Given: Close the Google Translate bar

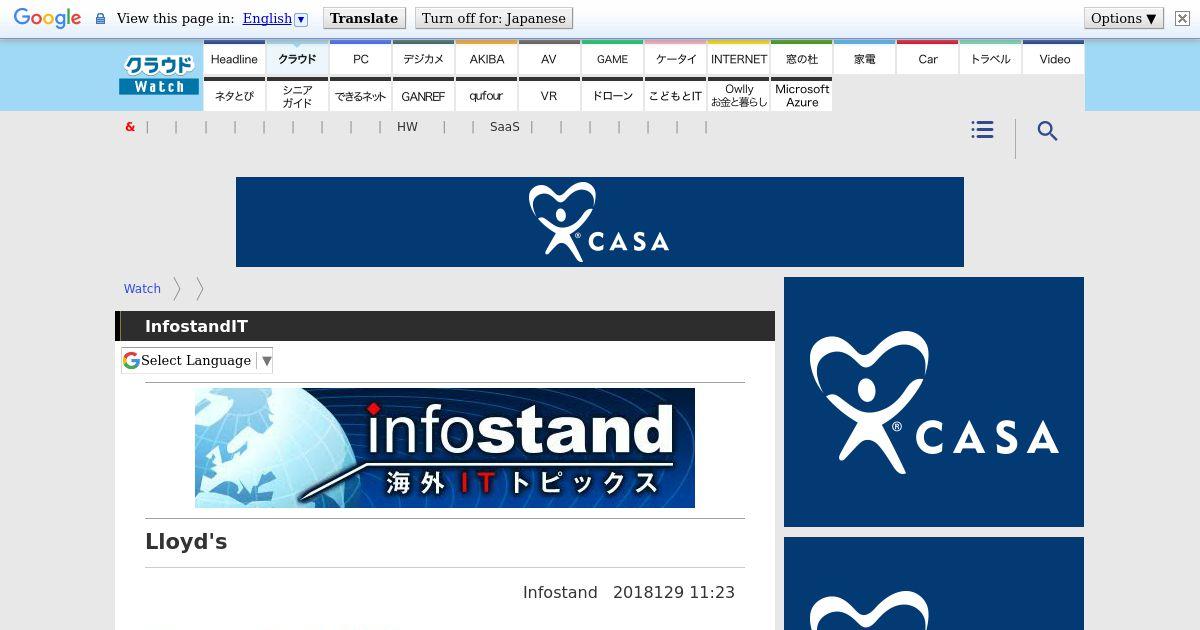Looking at the screenshot, I should (x=1182, y=19).
